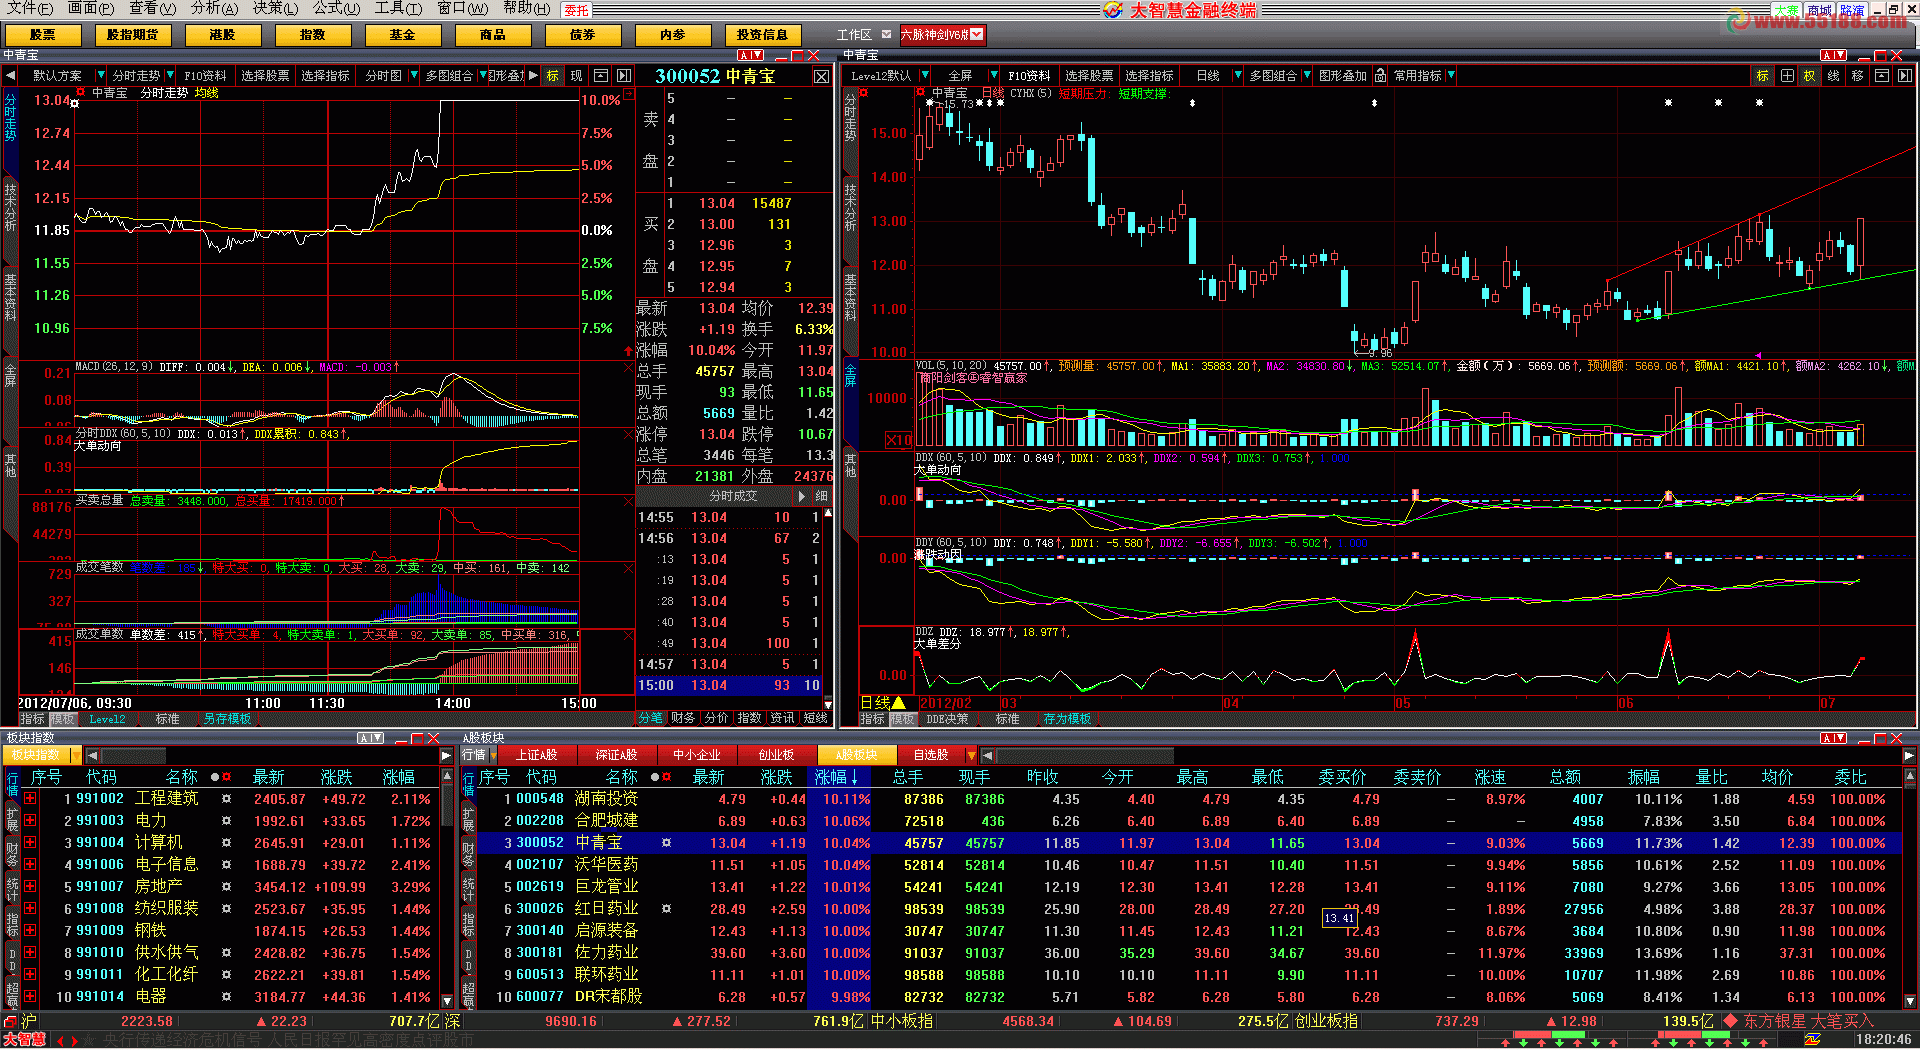The image size is (1920, 1050).
Task: Toggle 标 icon in left intraday chart toolbar
Action: click(x=552, y=76)
